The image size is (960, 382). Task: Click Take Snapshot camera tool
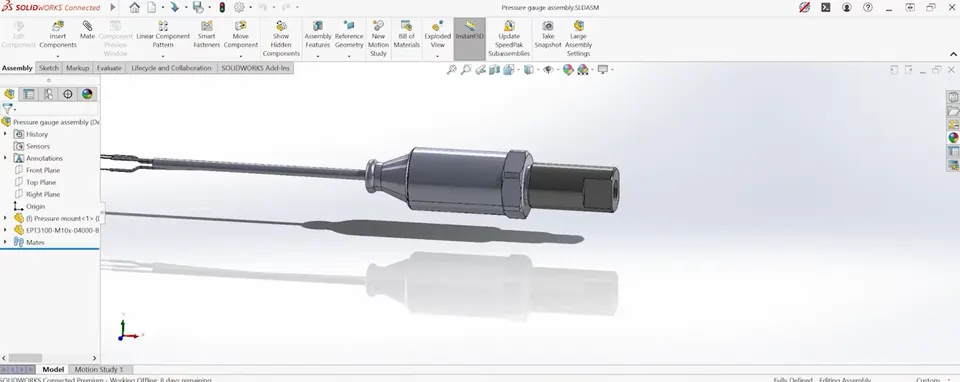click(x=548, y=34)
